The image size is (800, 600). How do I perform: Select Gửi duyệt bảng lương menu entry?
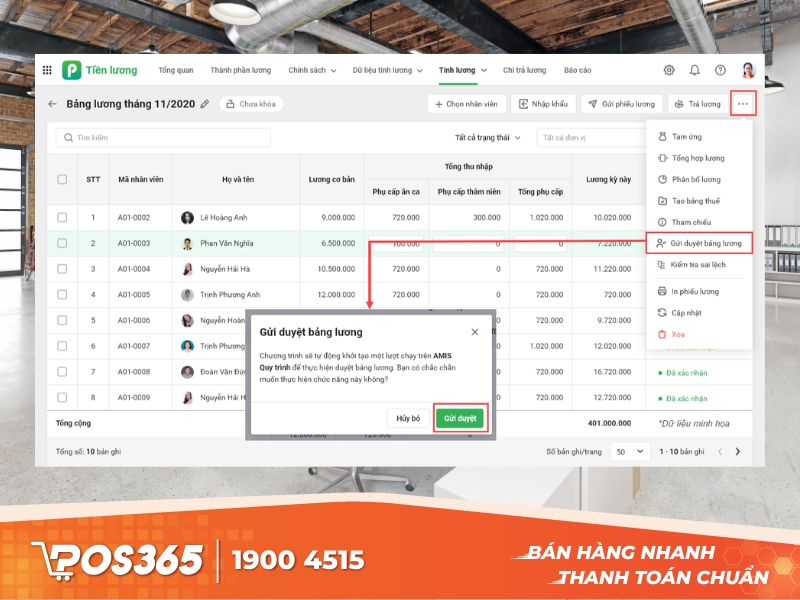[x=705, y=242]
